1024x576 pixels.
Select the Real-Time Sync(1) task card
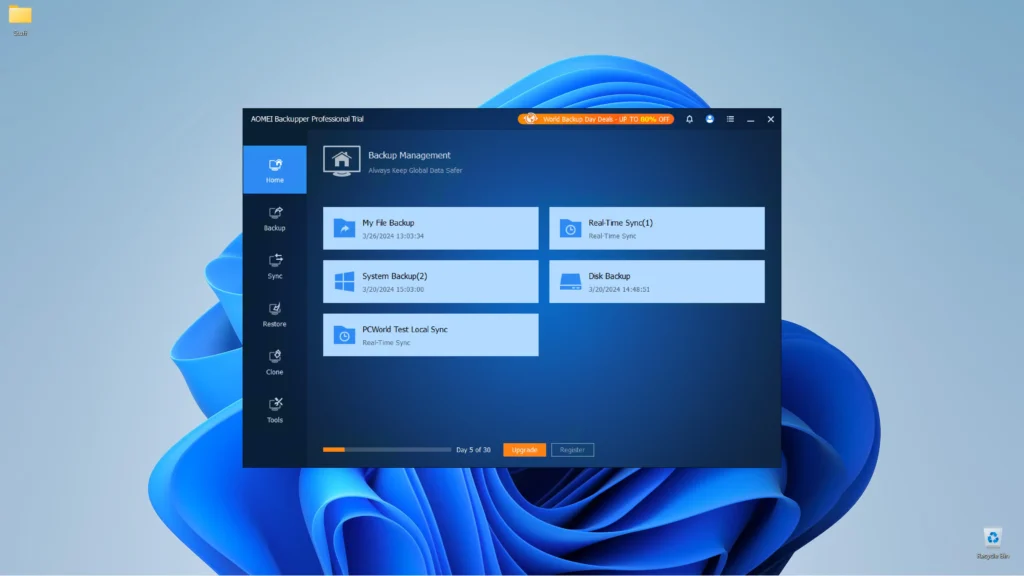point(656,228)
